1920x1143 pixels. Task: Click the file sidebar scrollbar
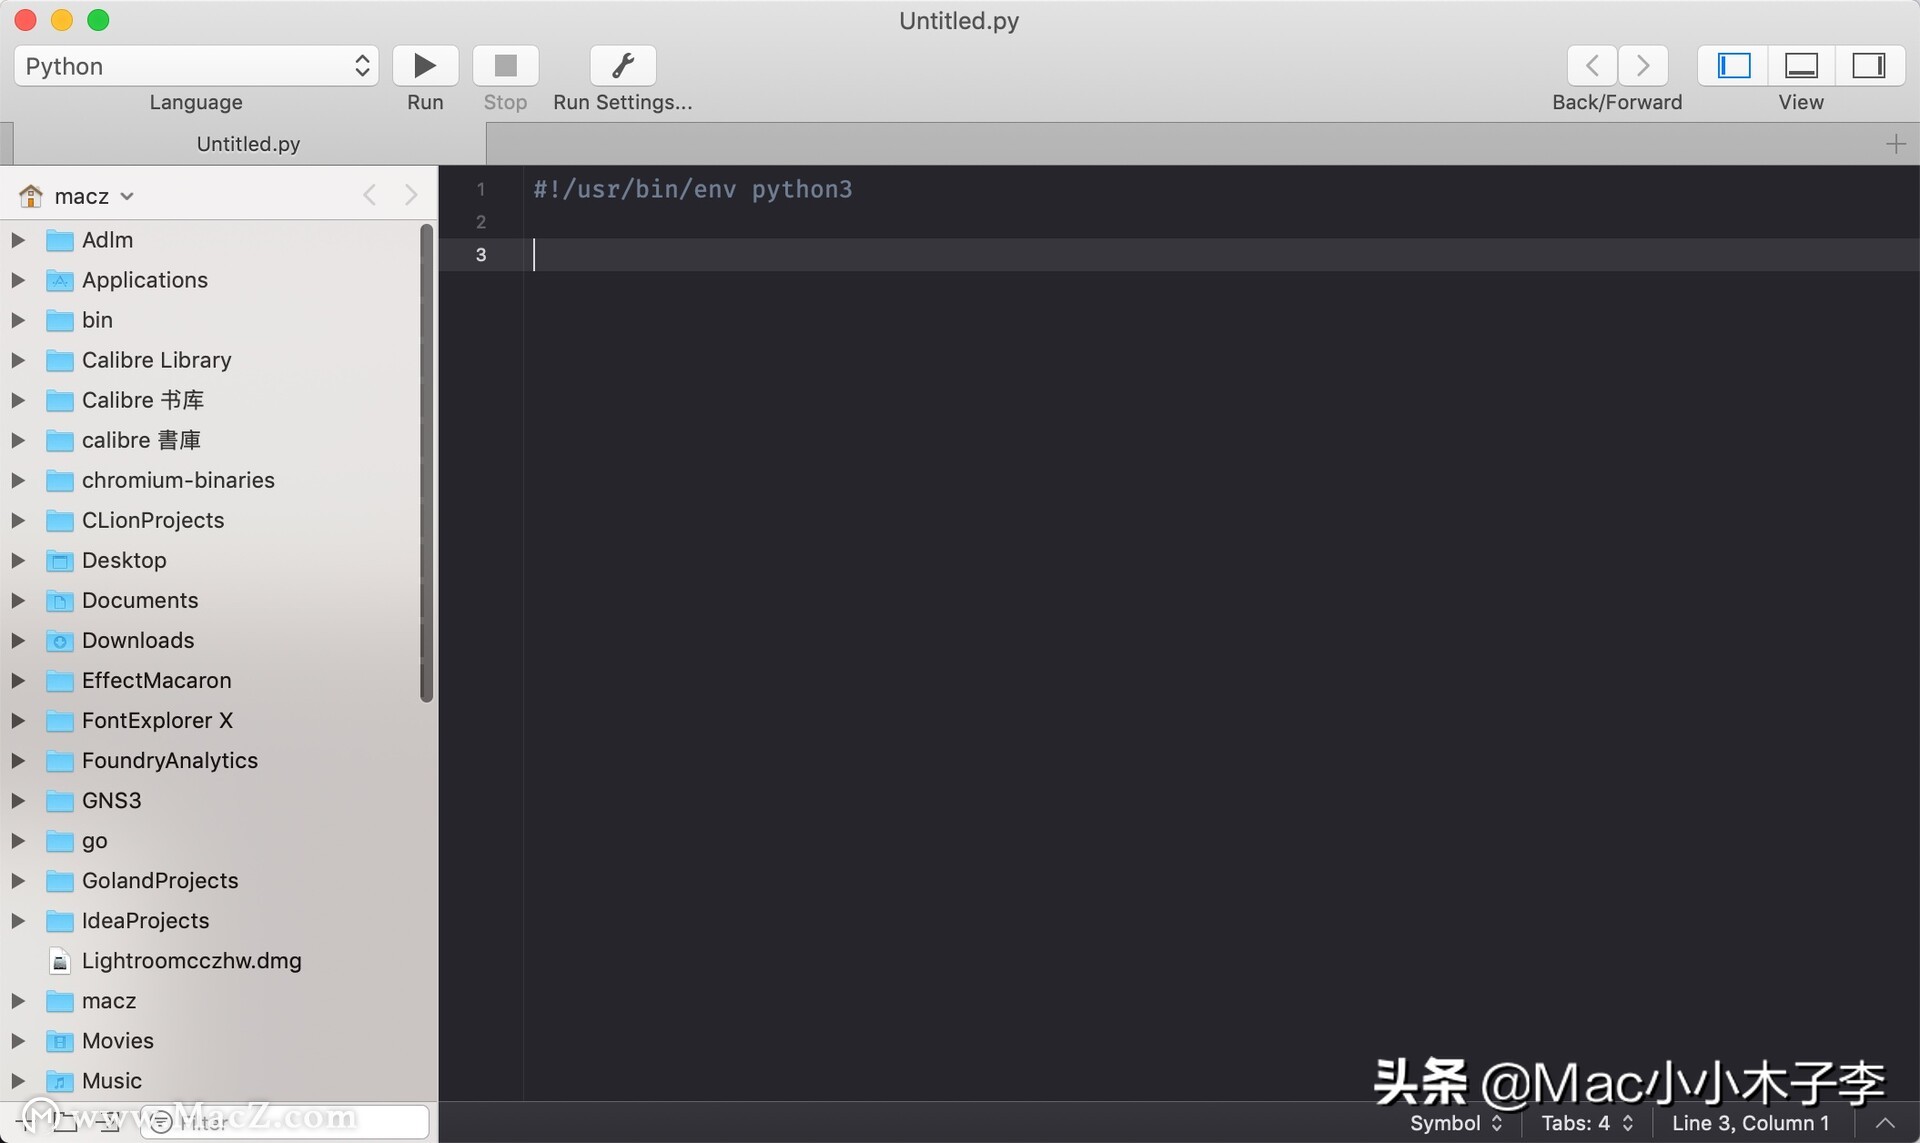[427, 462]
